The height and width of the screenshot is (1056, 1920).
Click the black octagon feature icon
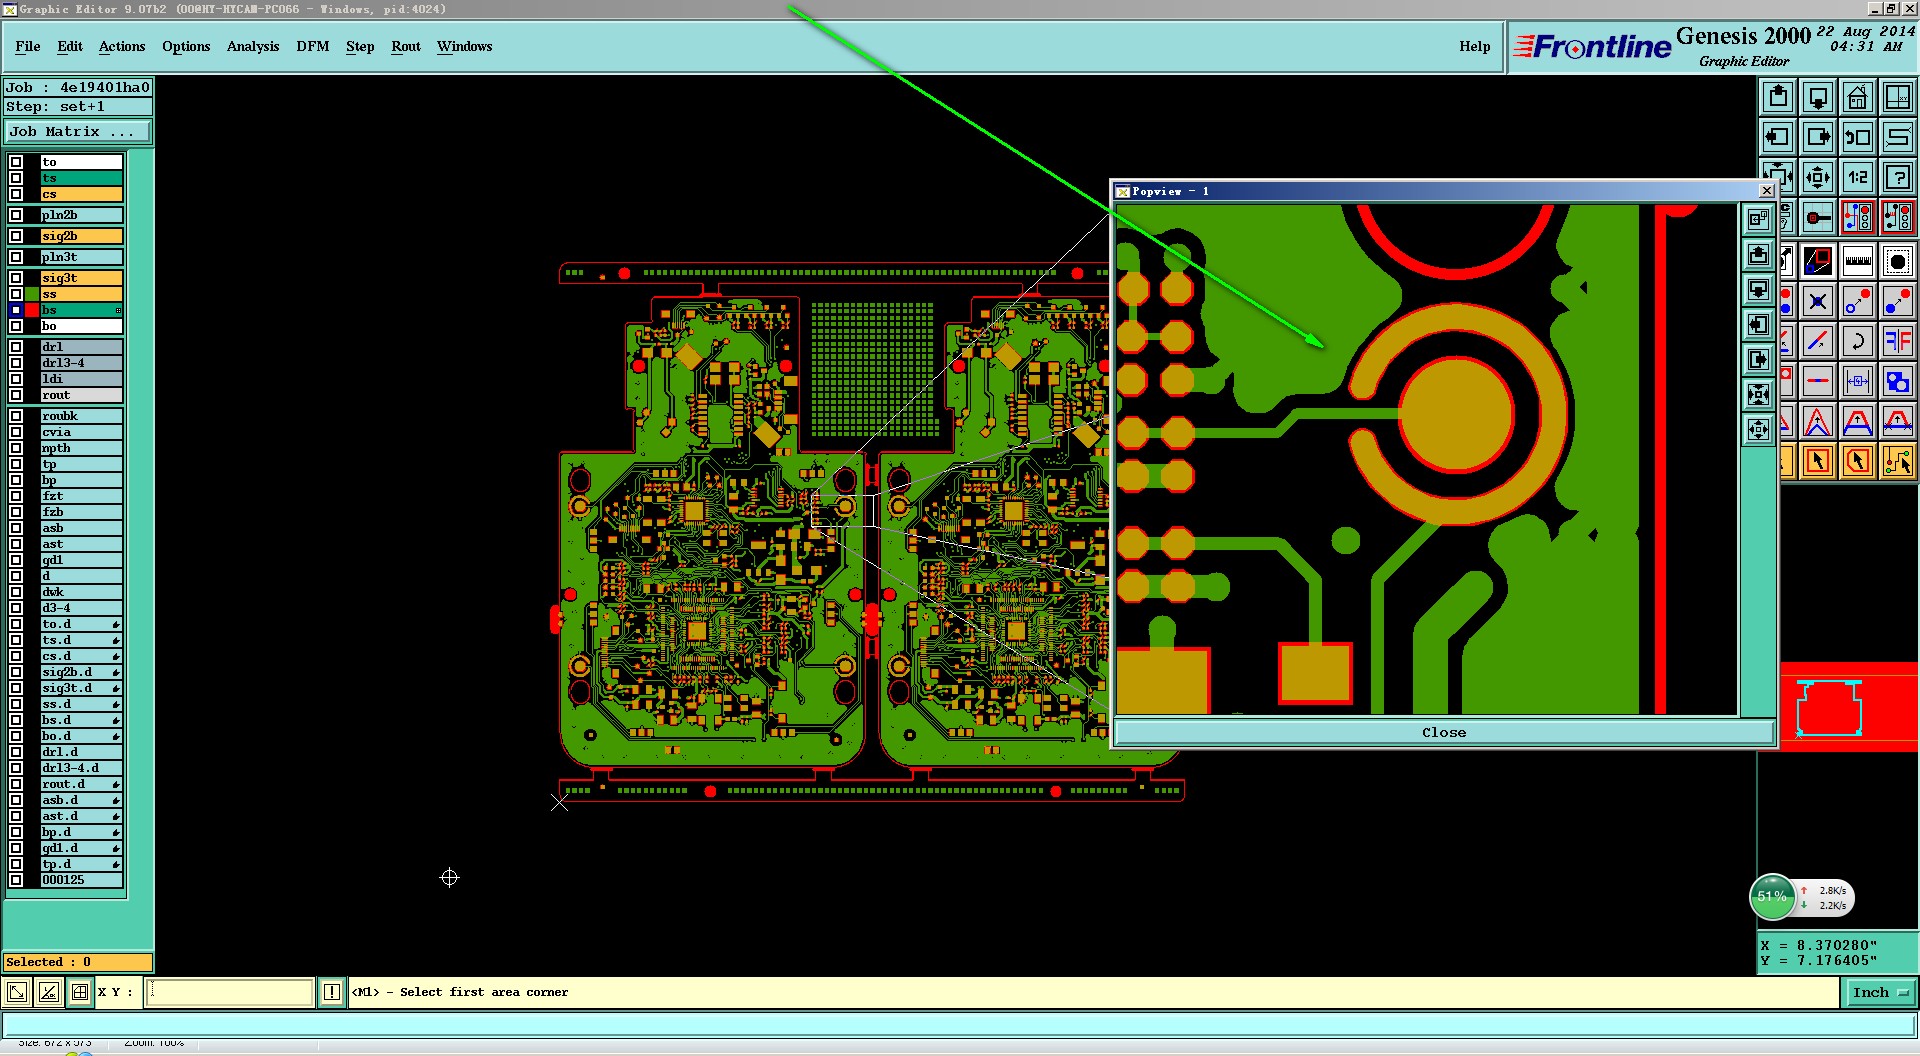(1898, 261)
